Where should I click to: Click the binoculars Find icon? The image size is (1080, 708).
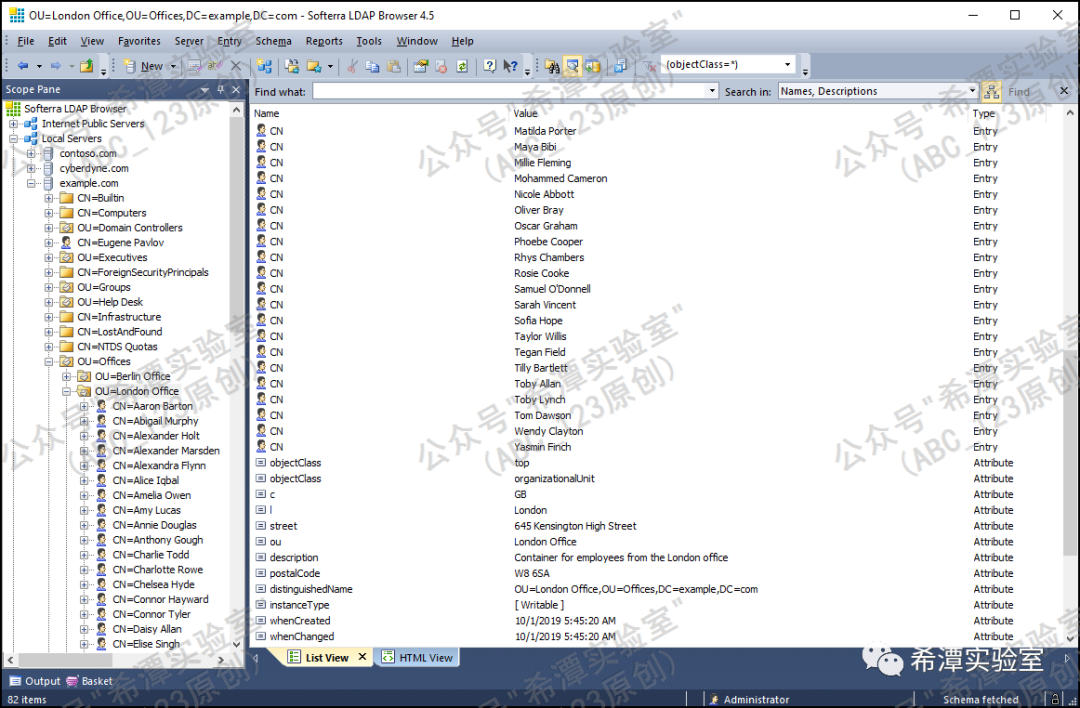coord(552,66)
